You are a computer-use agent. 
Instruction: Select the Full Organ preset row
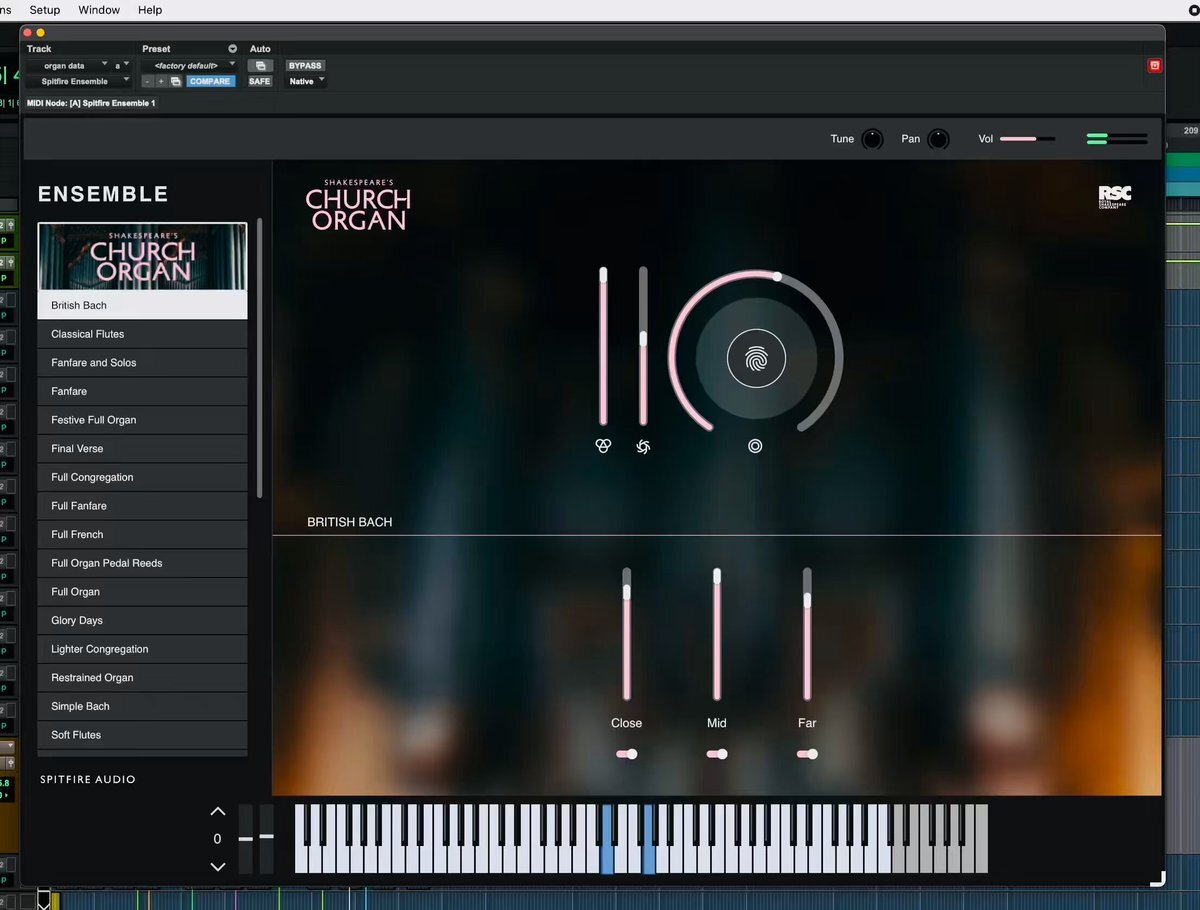[x=142, y=592]
